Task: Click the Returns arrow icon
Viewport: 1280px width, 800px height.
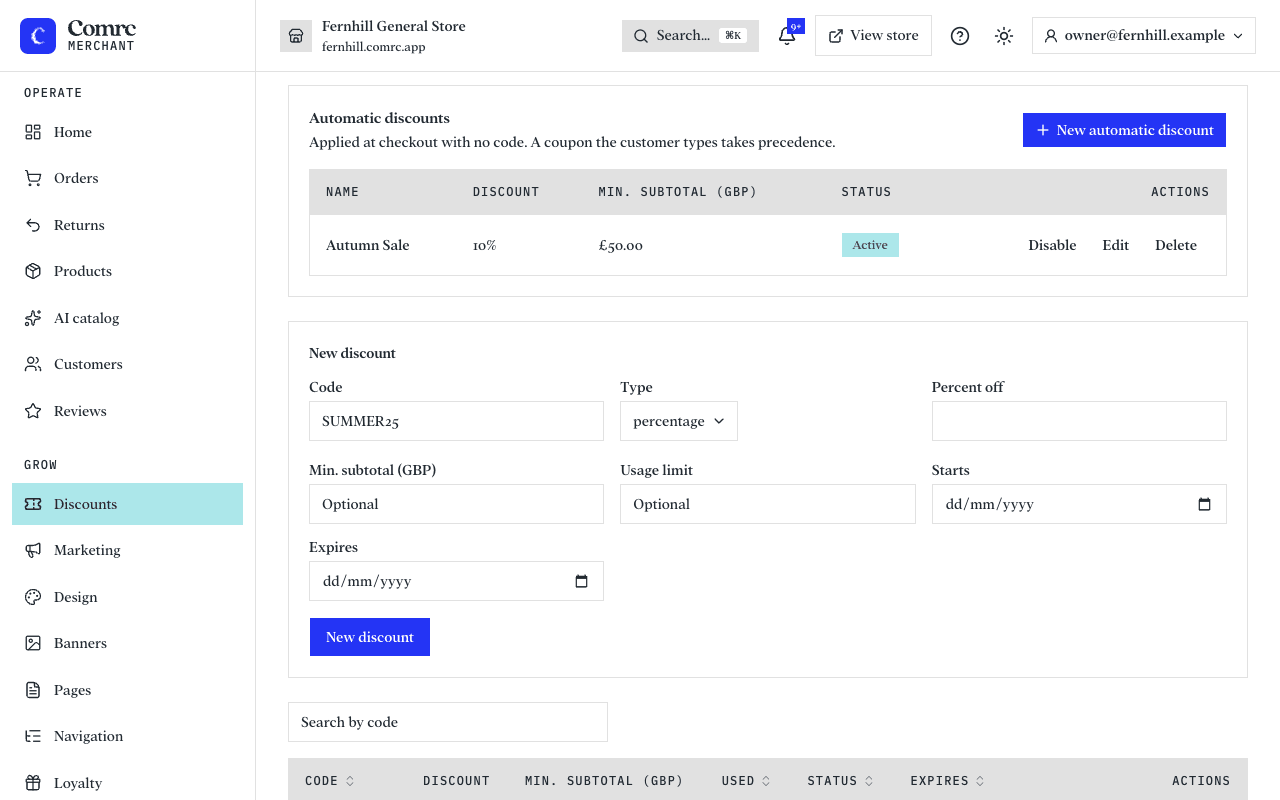Action: [x=33, y=225]
